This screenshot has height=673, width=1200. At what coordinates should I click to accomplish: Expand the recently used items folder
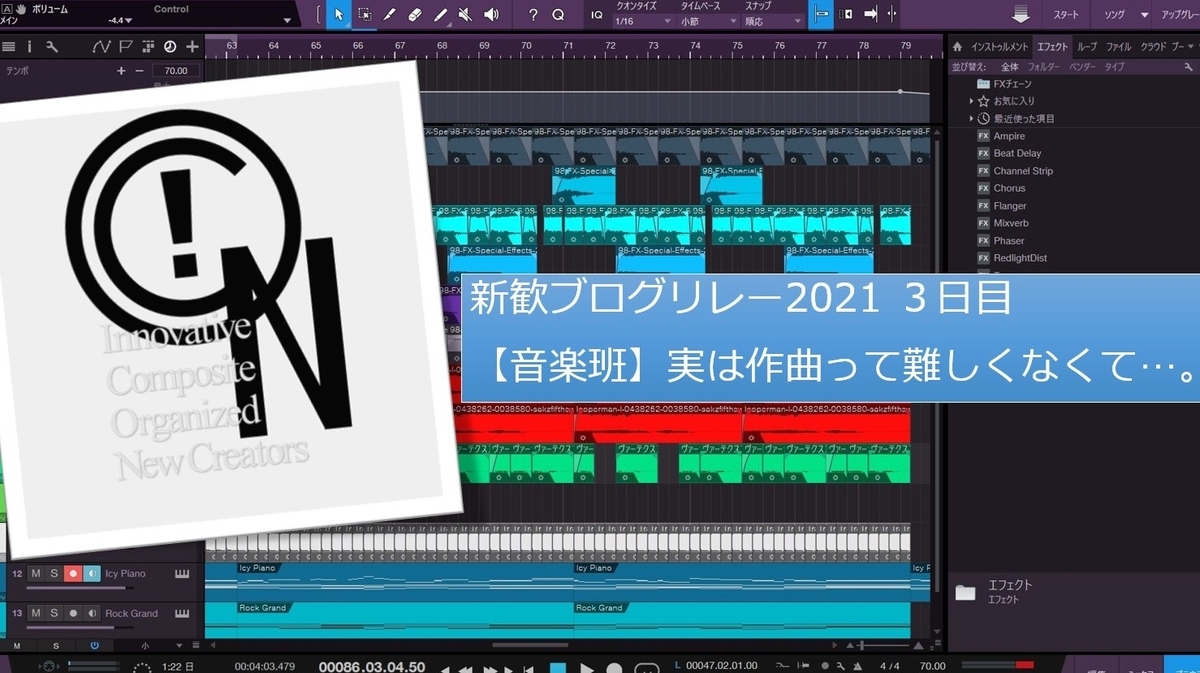(x=971, y=118)
